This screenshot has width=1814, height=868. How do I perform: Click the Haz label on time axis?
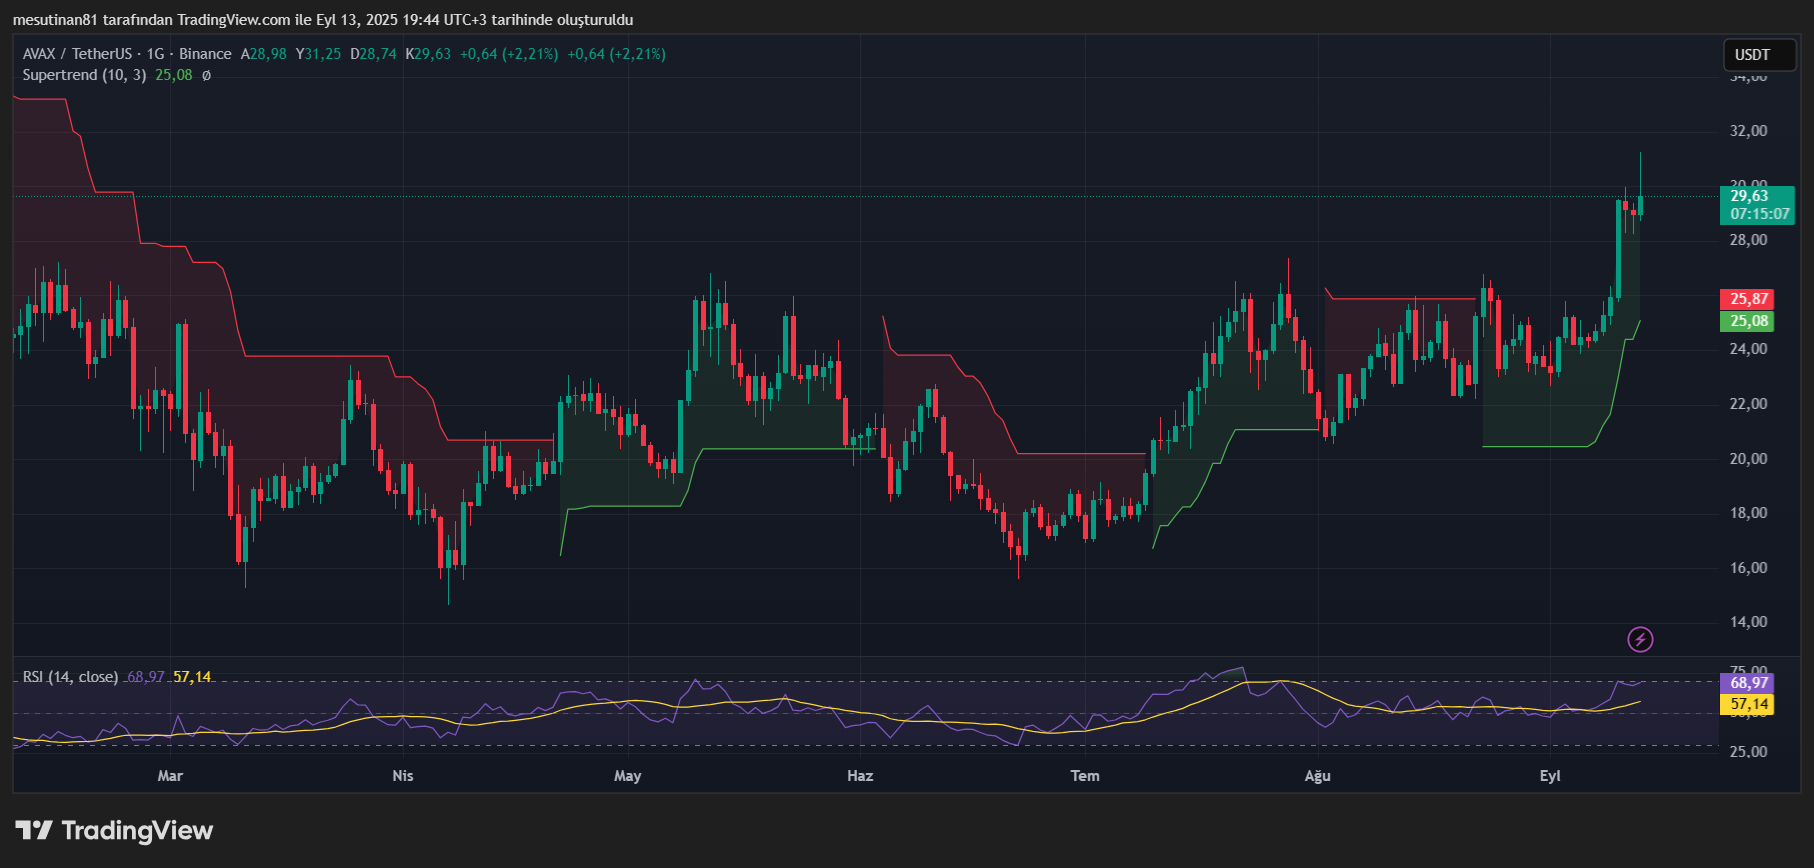point(860,776)
